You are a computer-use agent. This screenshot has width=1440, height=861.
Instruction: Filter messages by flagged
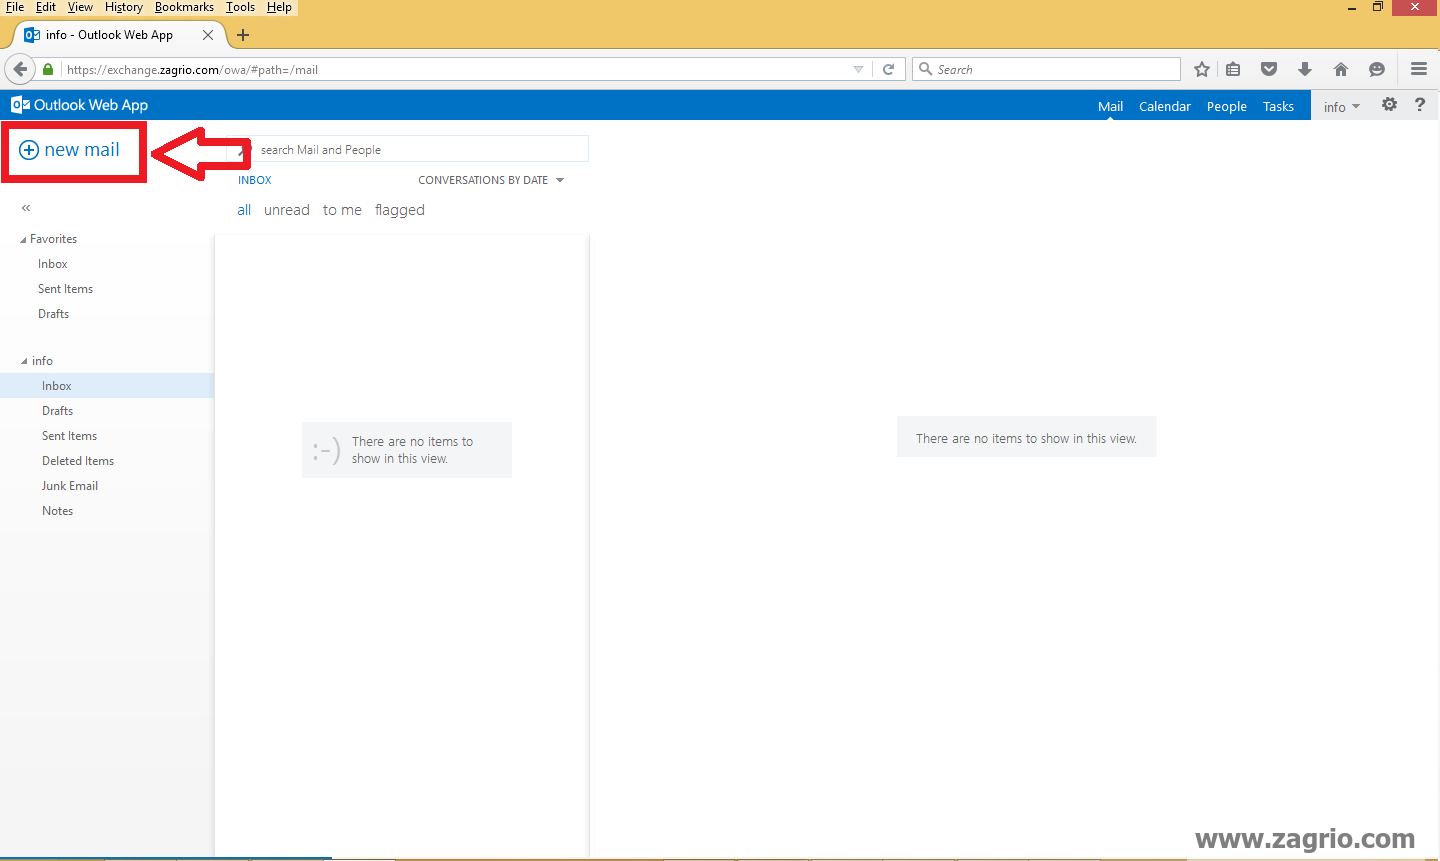[400, 210]
